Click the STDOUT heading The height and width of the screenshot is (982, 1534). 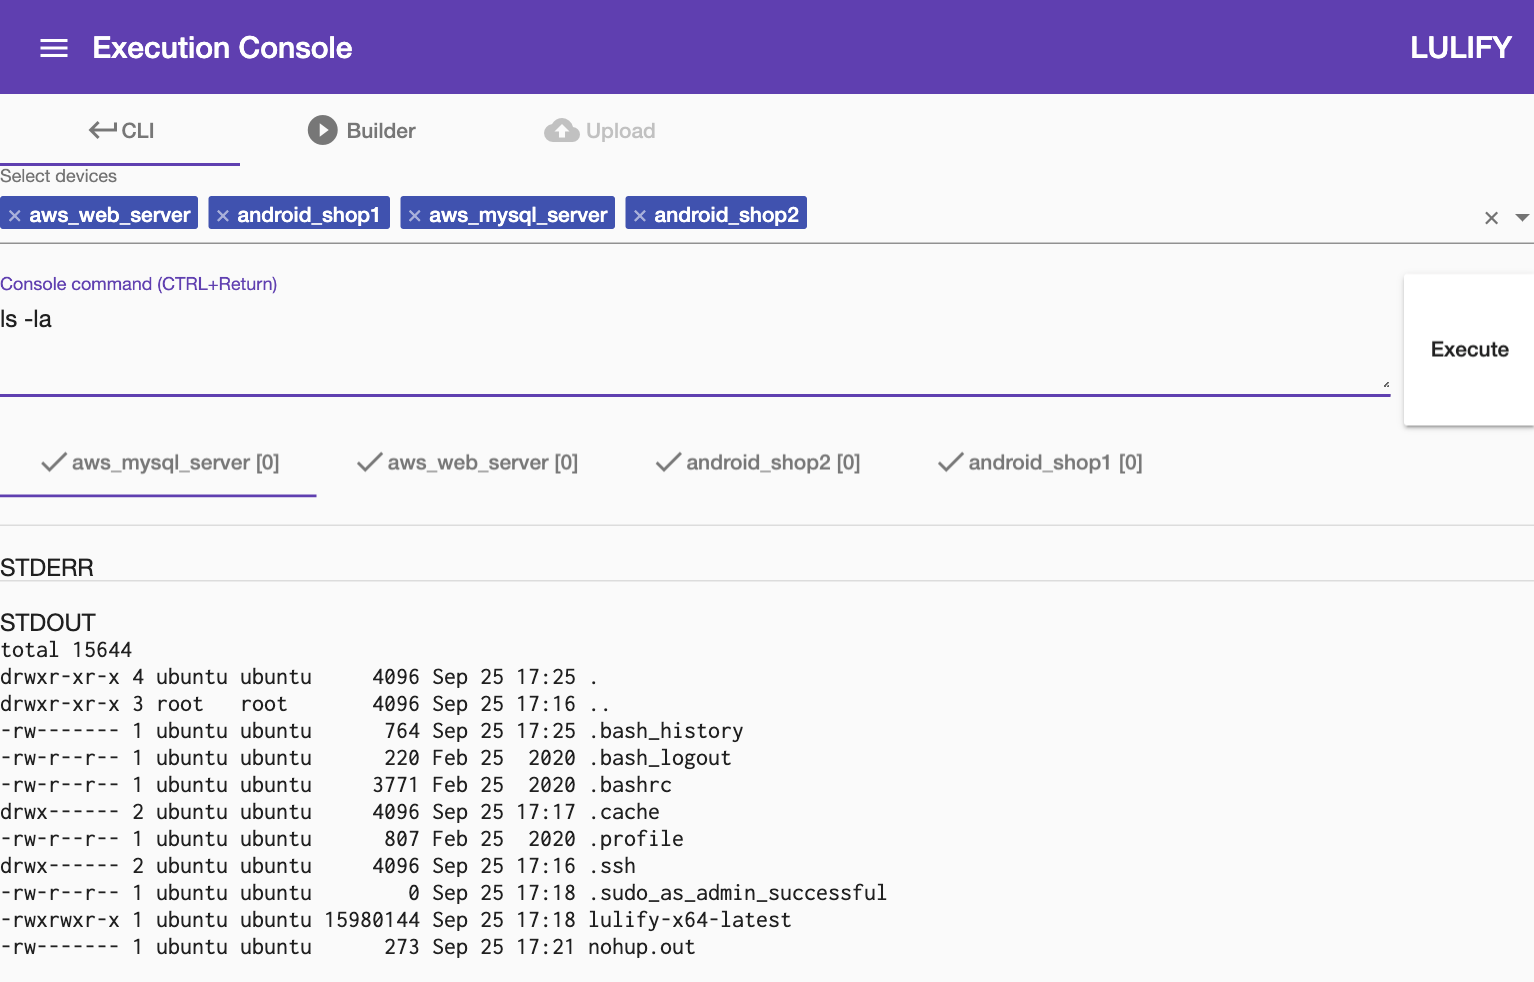pyautogui.click(x=48, y=623)
